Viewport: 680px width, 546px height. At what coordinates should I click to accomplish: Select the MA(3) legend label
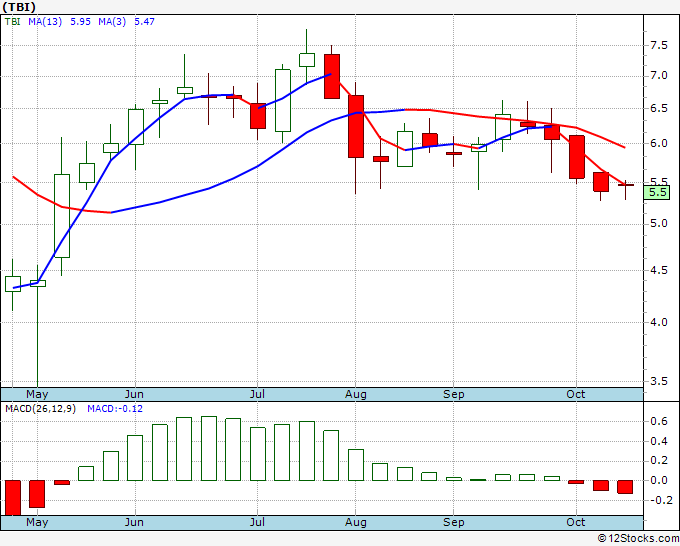[112, 22]
